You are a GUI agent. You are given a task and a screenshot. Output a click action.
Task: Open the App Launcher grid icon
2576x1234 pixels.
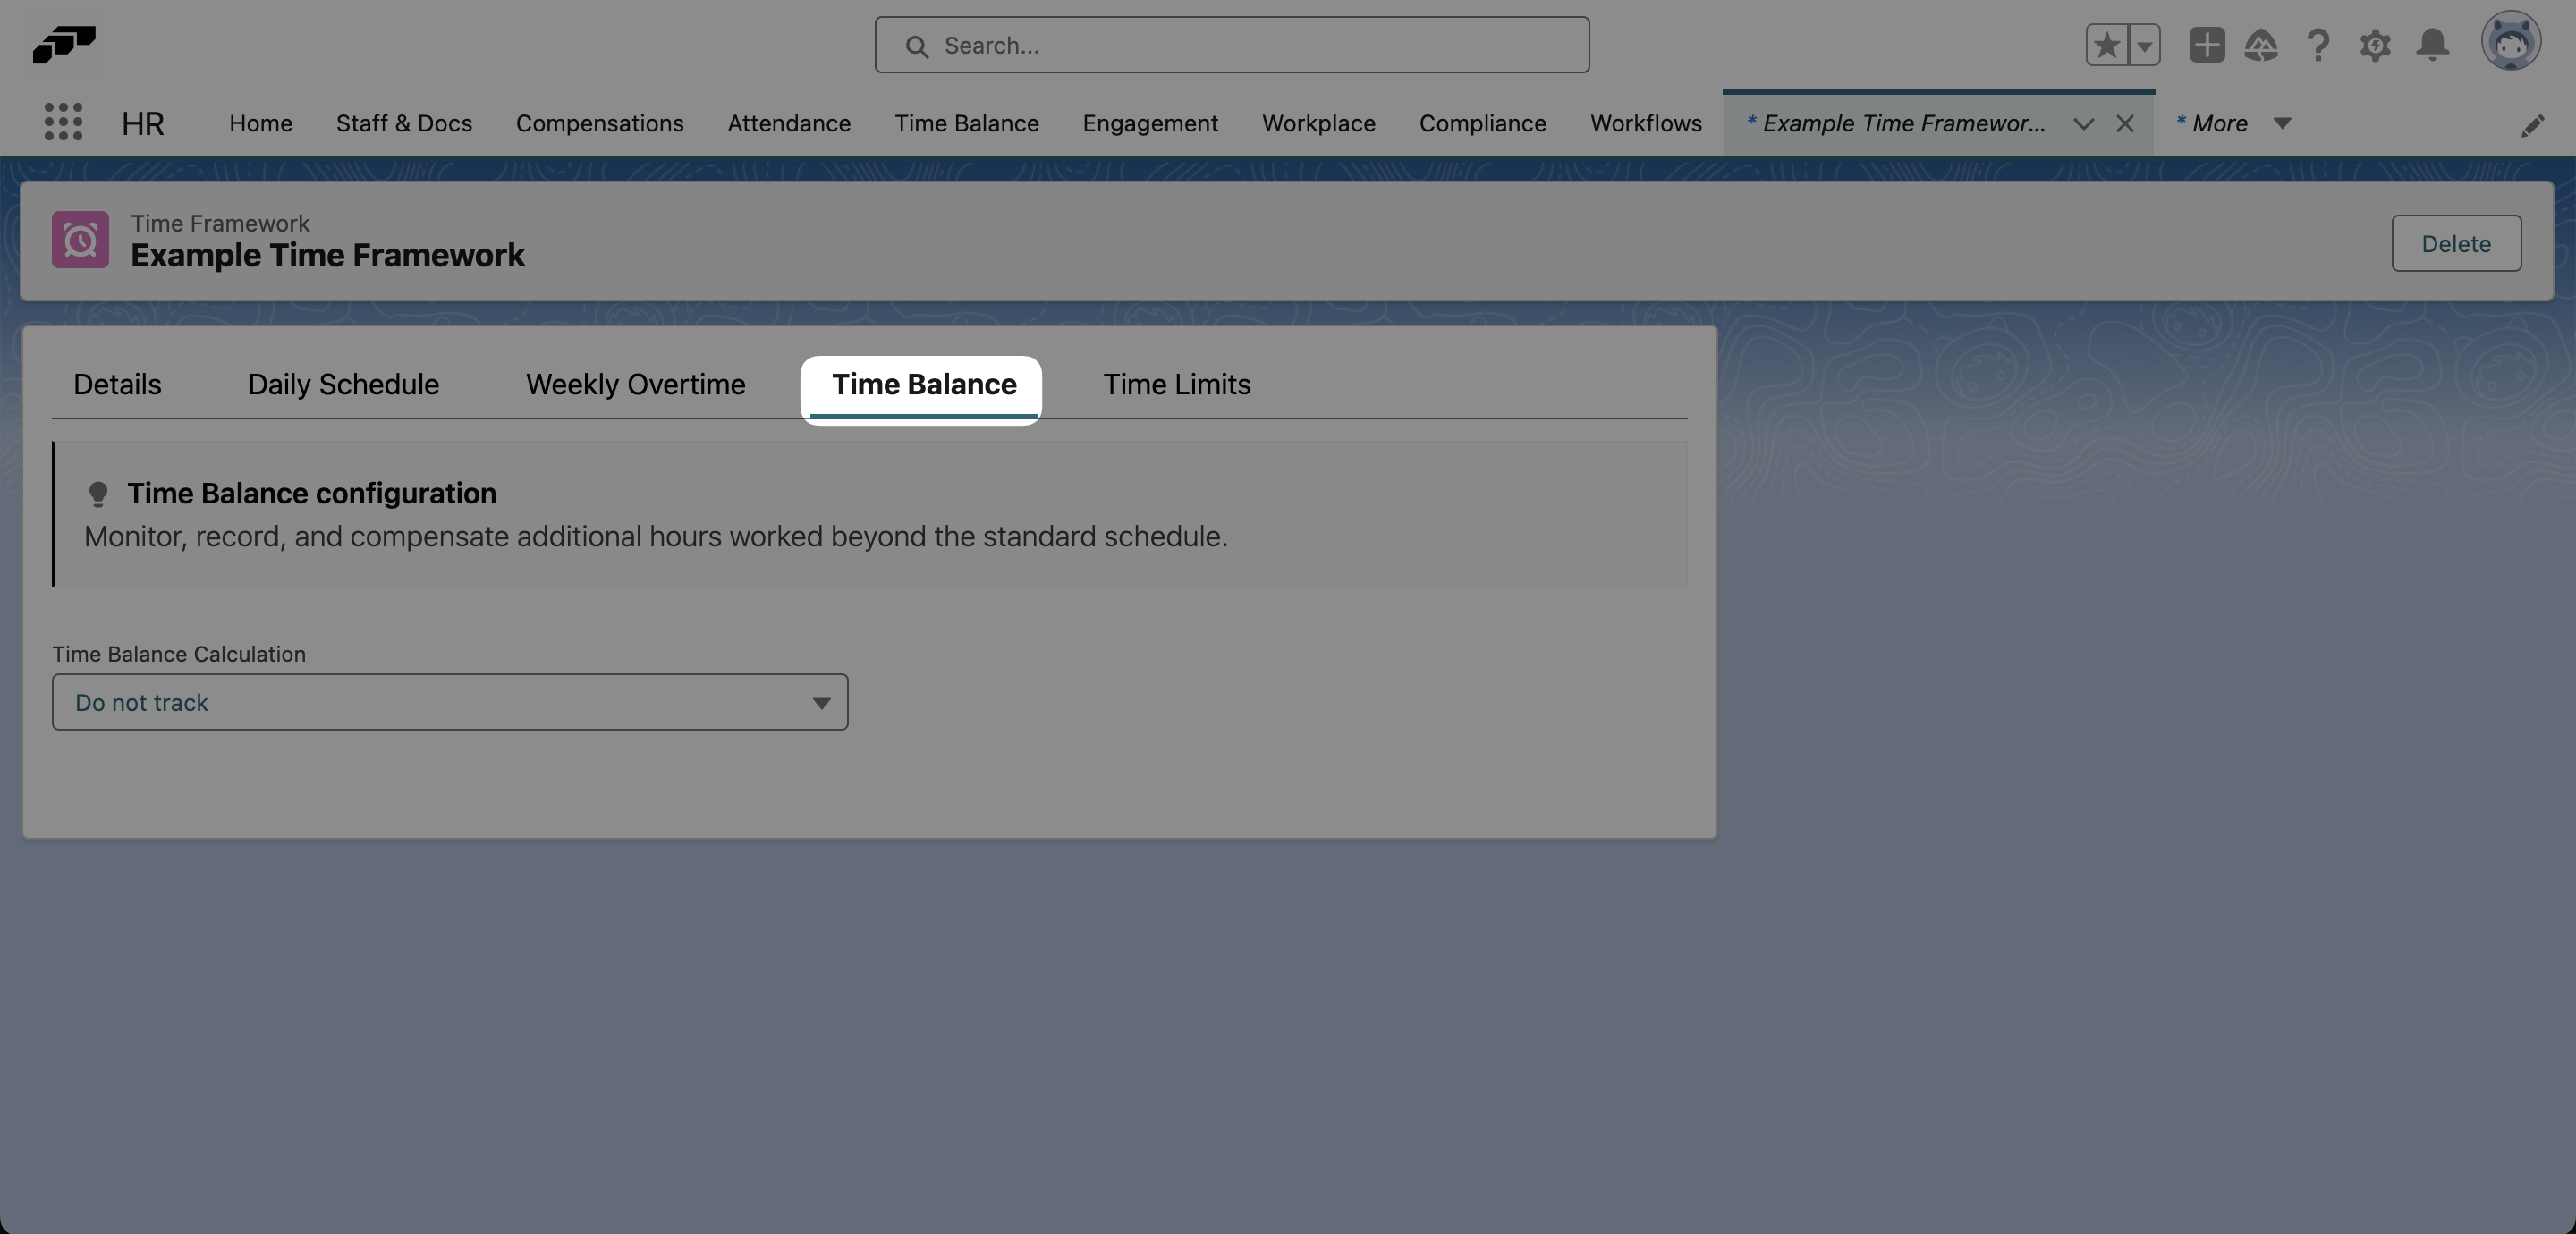(x=62, y=122)
